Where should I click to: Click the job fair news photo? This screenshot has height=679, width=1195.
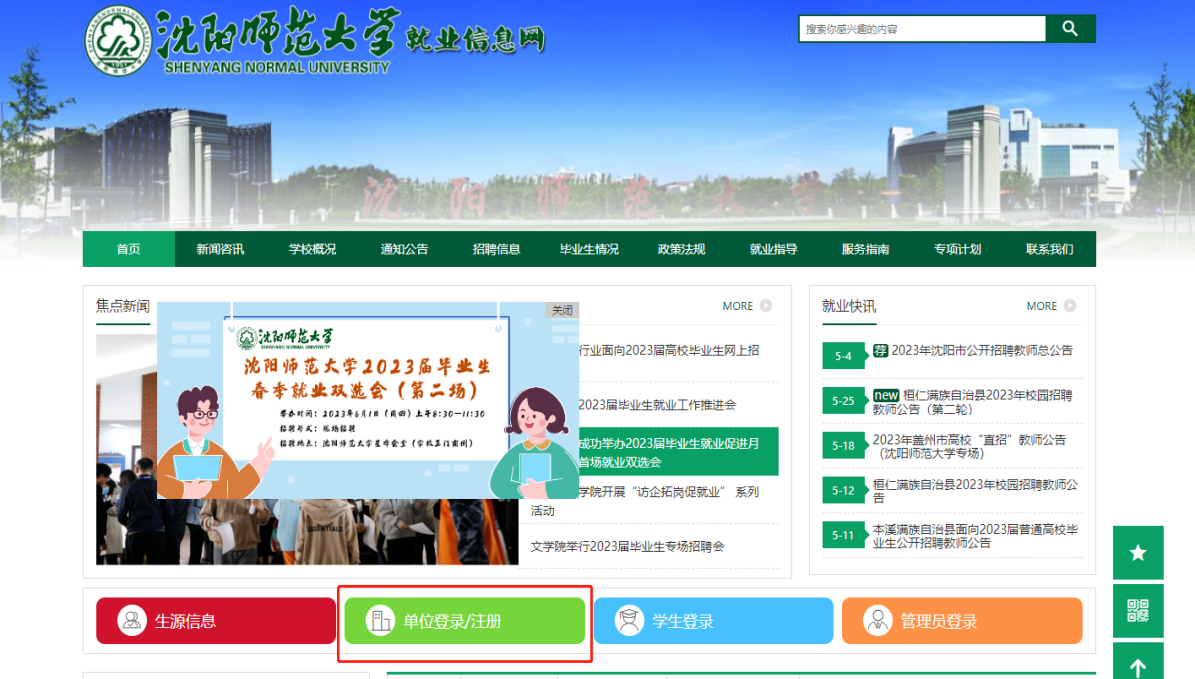tap(307, 533)
